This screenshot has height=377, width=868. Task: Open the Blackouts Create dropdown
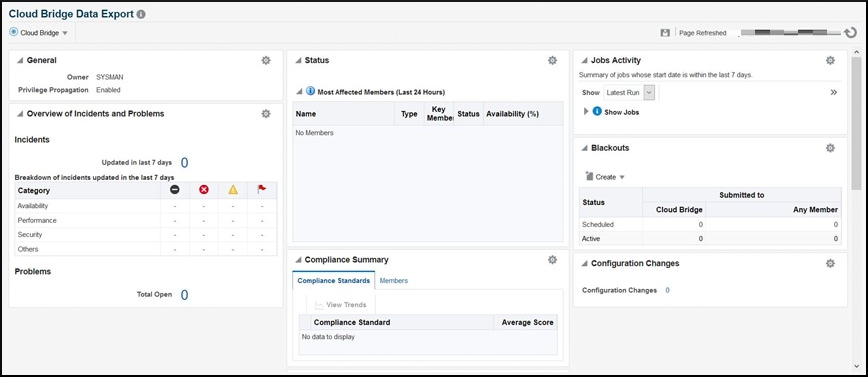point(605,177)
